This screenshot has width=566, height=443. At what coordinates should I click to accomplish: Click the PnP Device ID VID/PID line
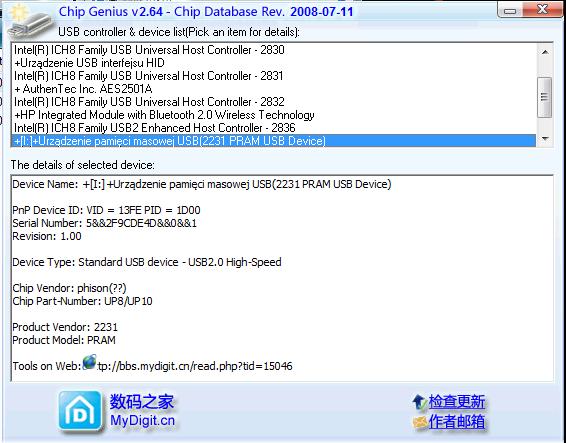click(106, 210)
